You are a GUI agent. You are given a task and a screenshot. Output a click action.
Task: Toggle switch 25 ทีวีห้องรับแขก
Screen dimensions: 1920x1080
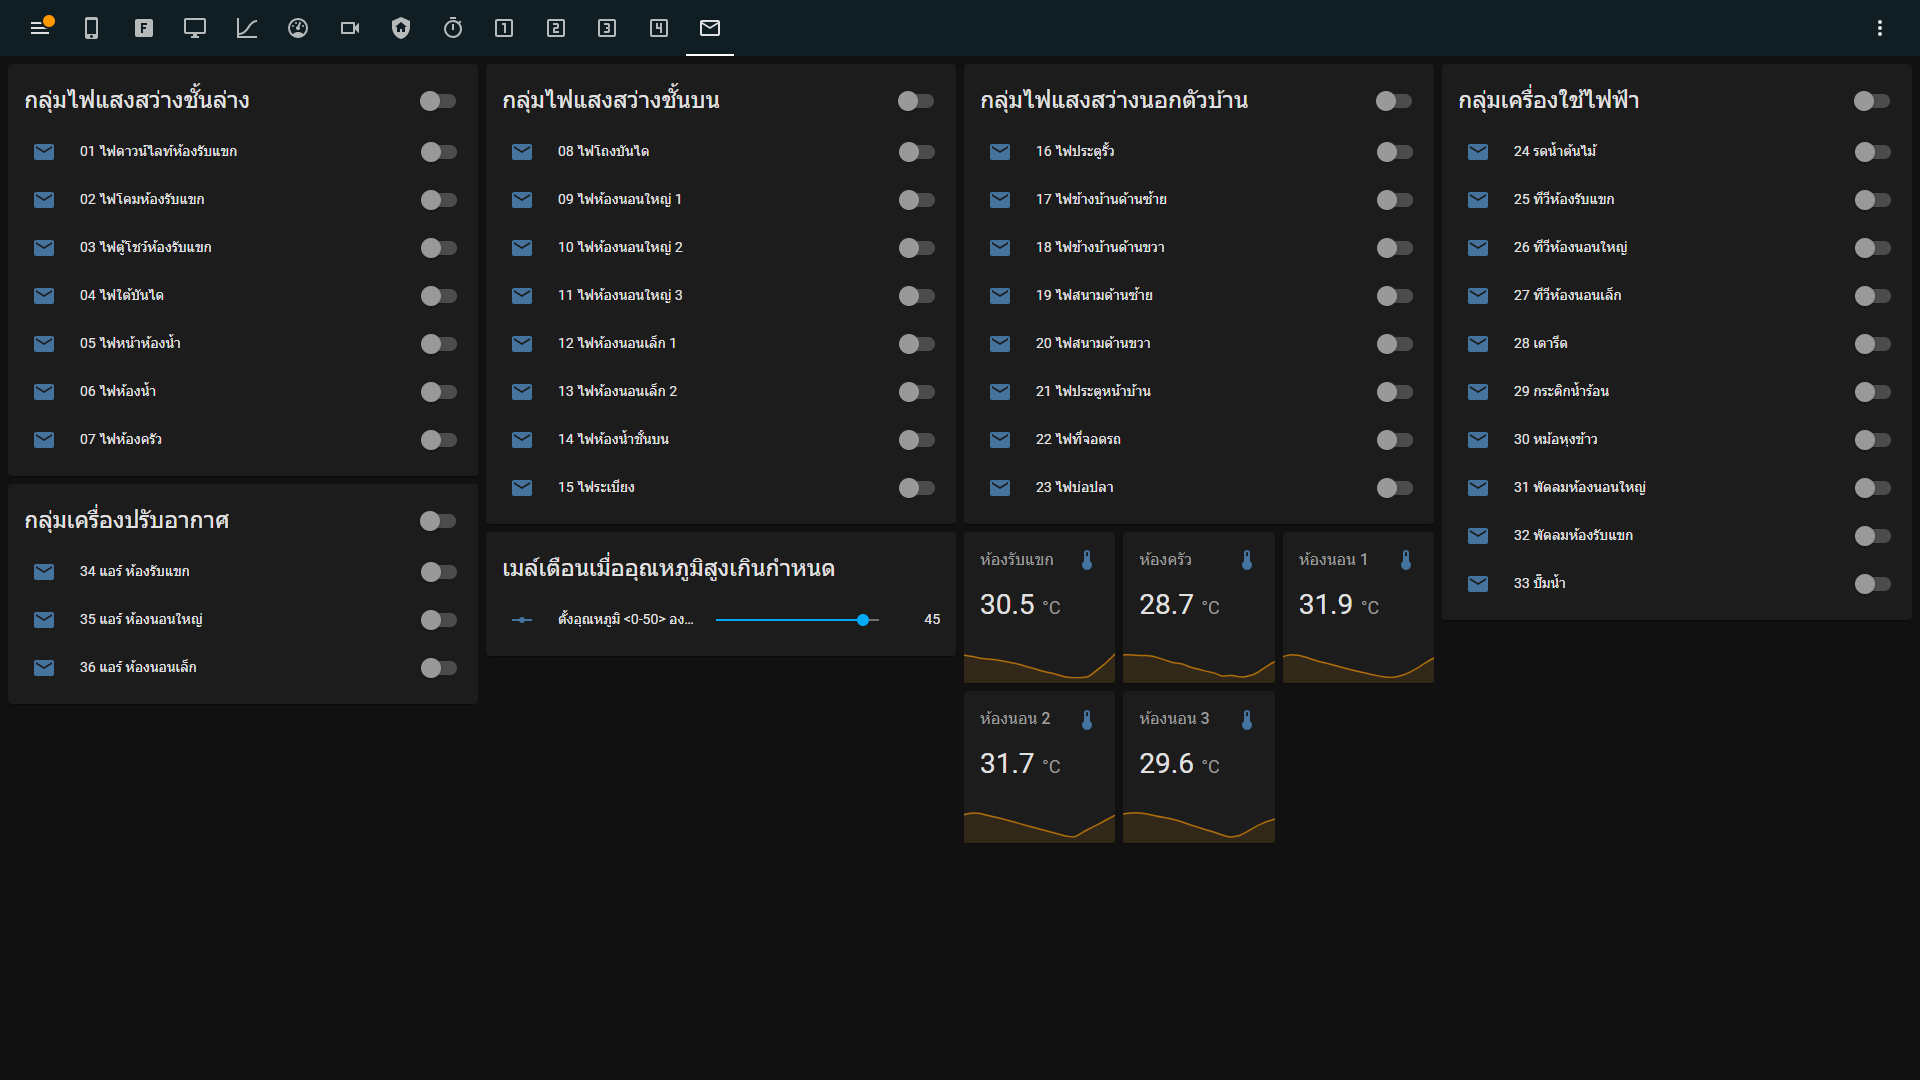click(x=1872, y=200)
